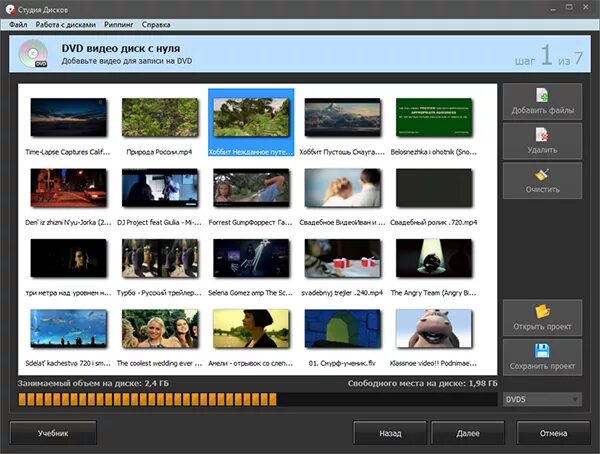Viewport: 600px width, 454px height.
Task: Click the Свободного места на диске: 1,98 ГБ label
Action: 422,383
